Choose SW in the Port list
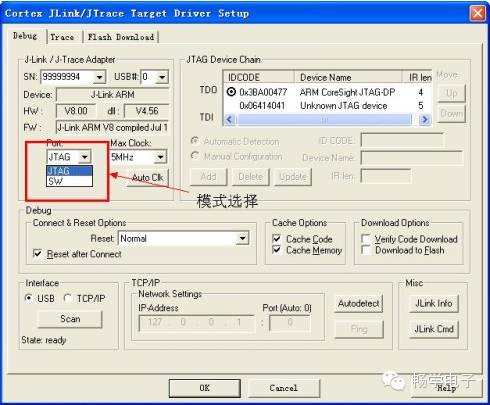 point(69,181)
